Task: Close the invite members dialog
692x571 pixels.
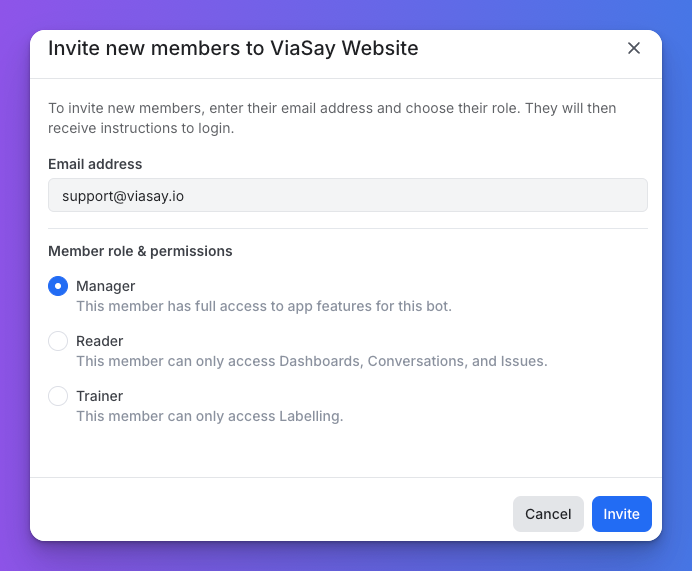Action: pyautogui.click(x=634, y=48)
